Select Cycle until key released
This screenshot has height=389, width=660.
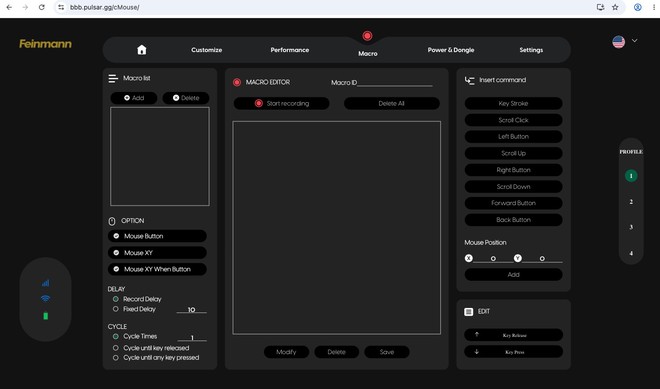(115, 348)
